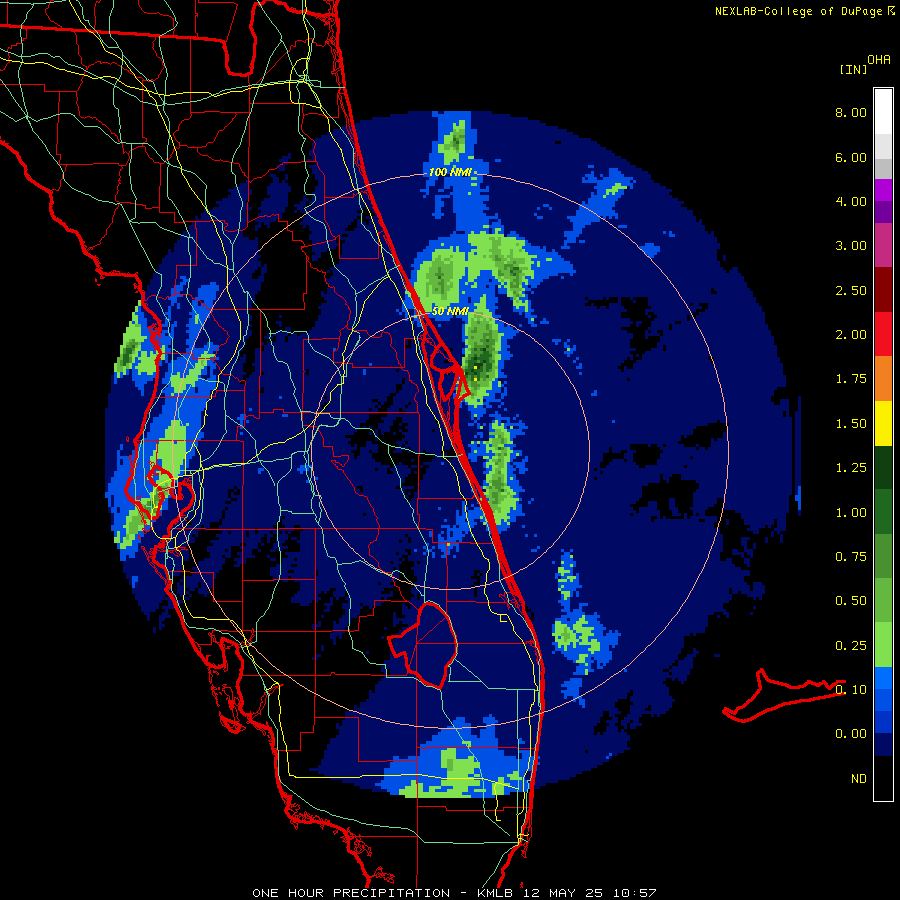Click the 4.00 legend value
The image size is (900, 900).
pos(851,201)
